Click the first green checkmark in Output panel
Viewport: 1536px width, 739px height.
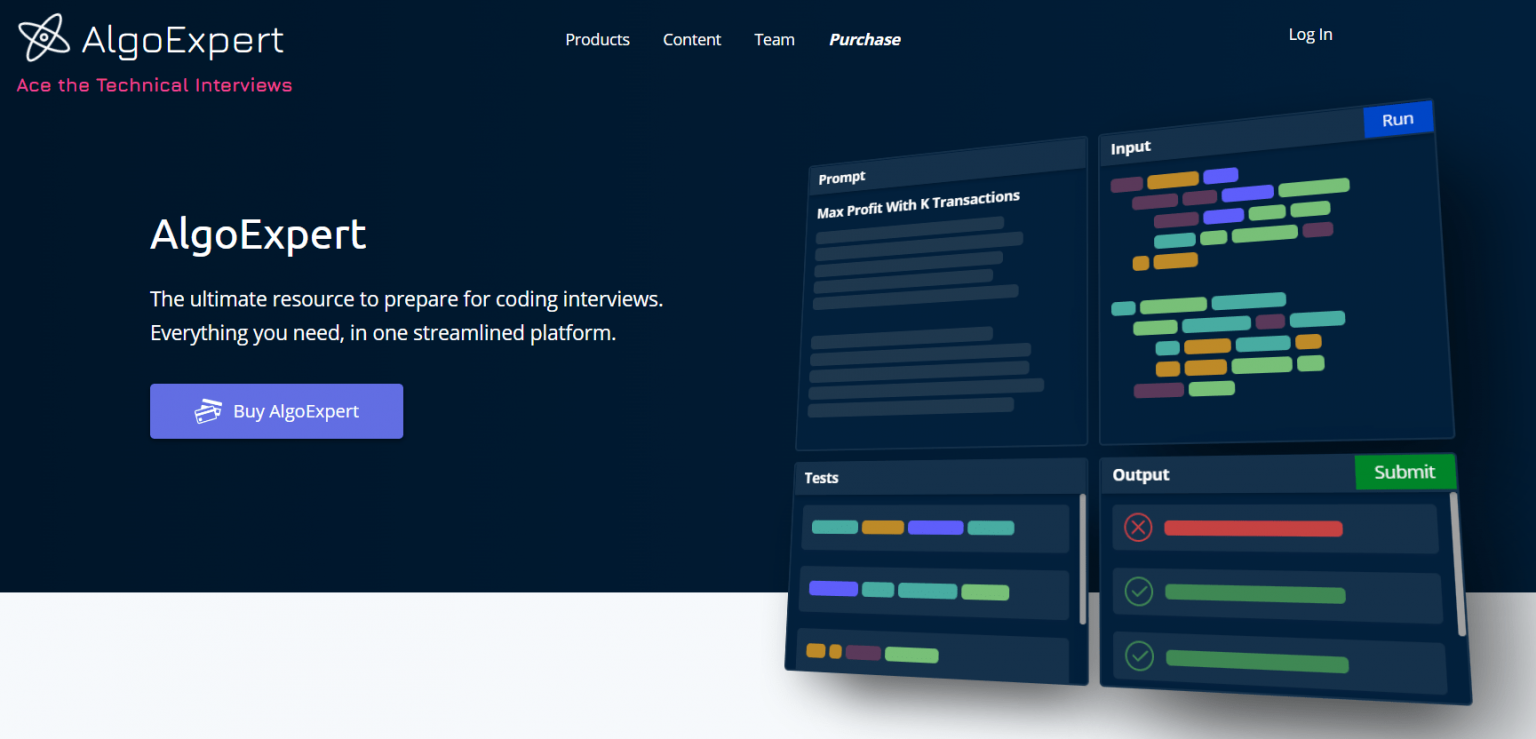click(1140, 591)
